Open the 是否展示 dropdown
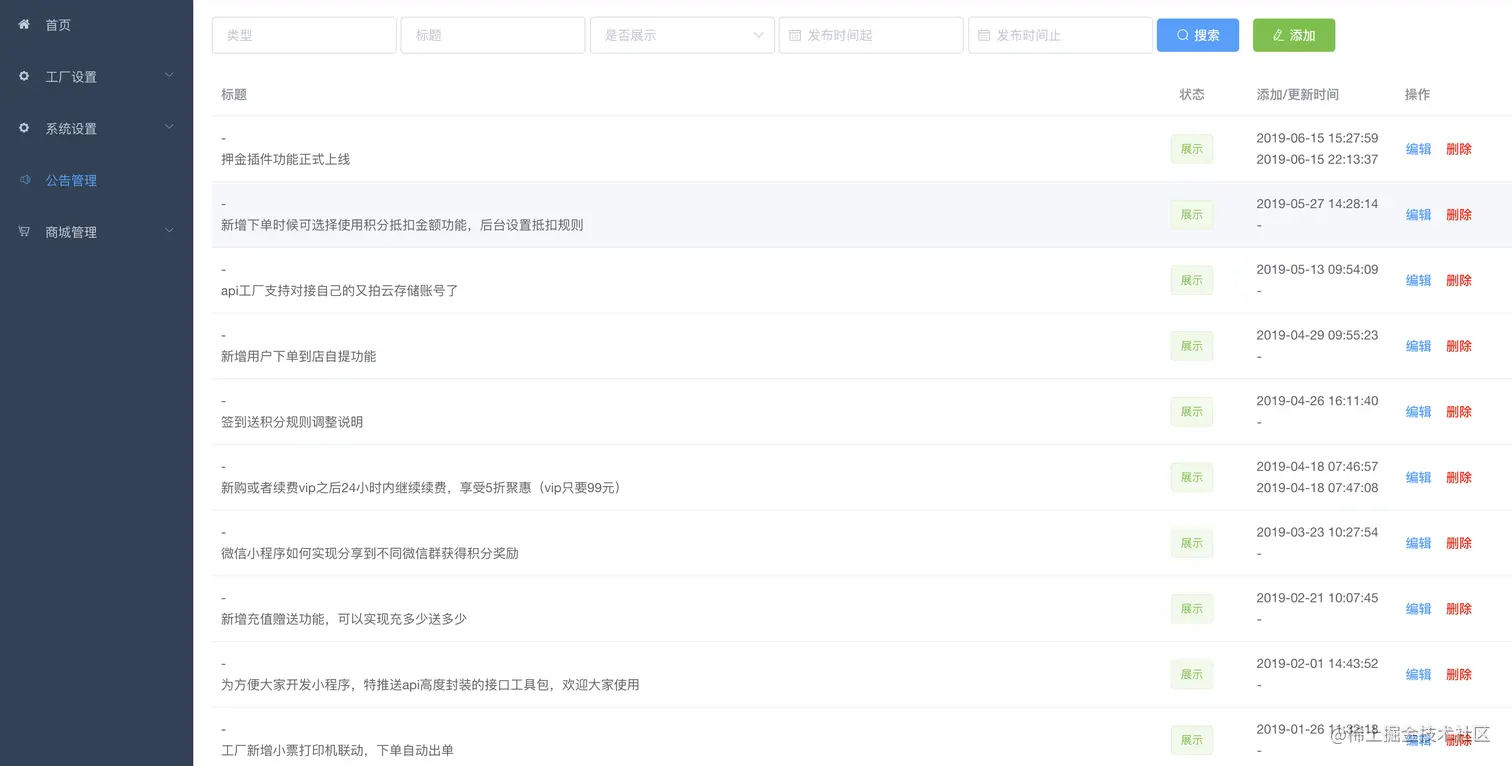Screen dimensions: 1512x766 [682, 35]
